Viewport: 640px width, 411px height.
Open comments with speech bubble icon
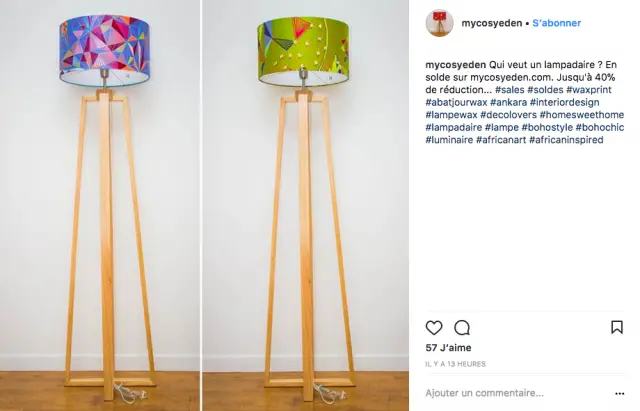point(462,328)
